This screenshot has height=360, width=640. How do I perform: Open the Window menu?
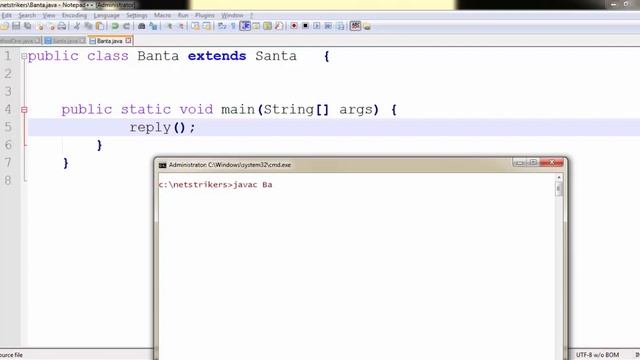(232, 16)
